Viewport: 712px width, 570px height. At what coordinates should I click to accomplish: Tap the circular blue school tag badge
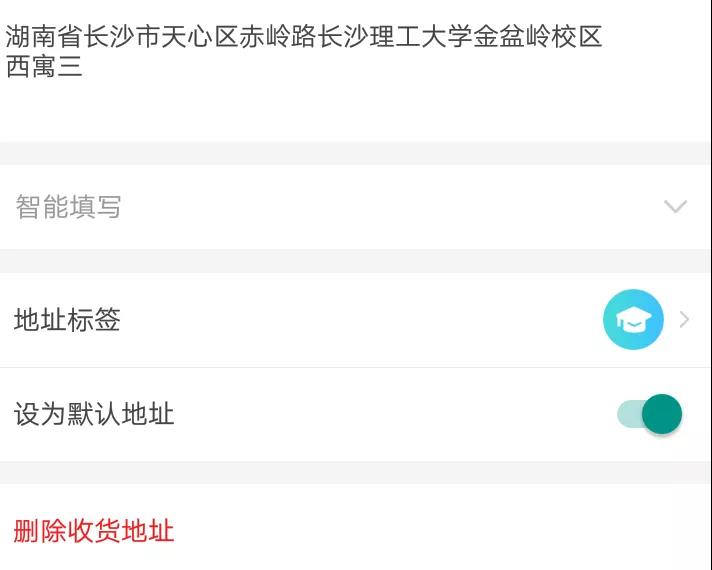(633, 320)
